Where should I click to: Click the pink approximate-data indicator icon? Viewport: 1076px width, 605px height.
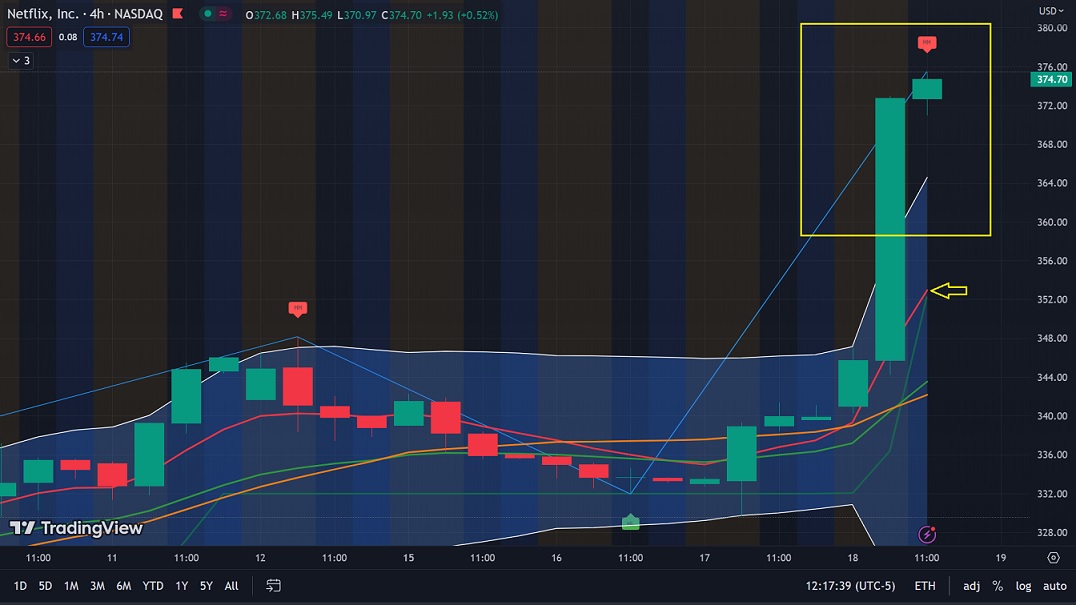(x=223, y=14)
